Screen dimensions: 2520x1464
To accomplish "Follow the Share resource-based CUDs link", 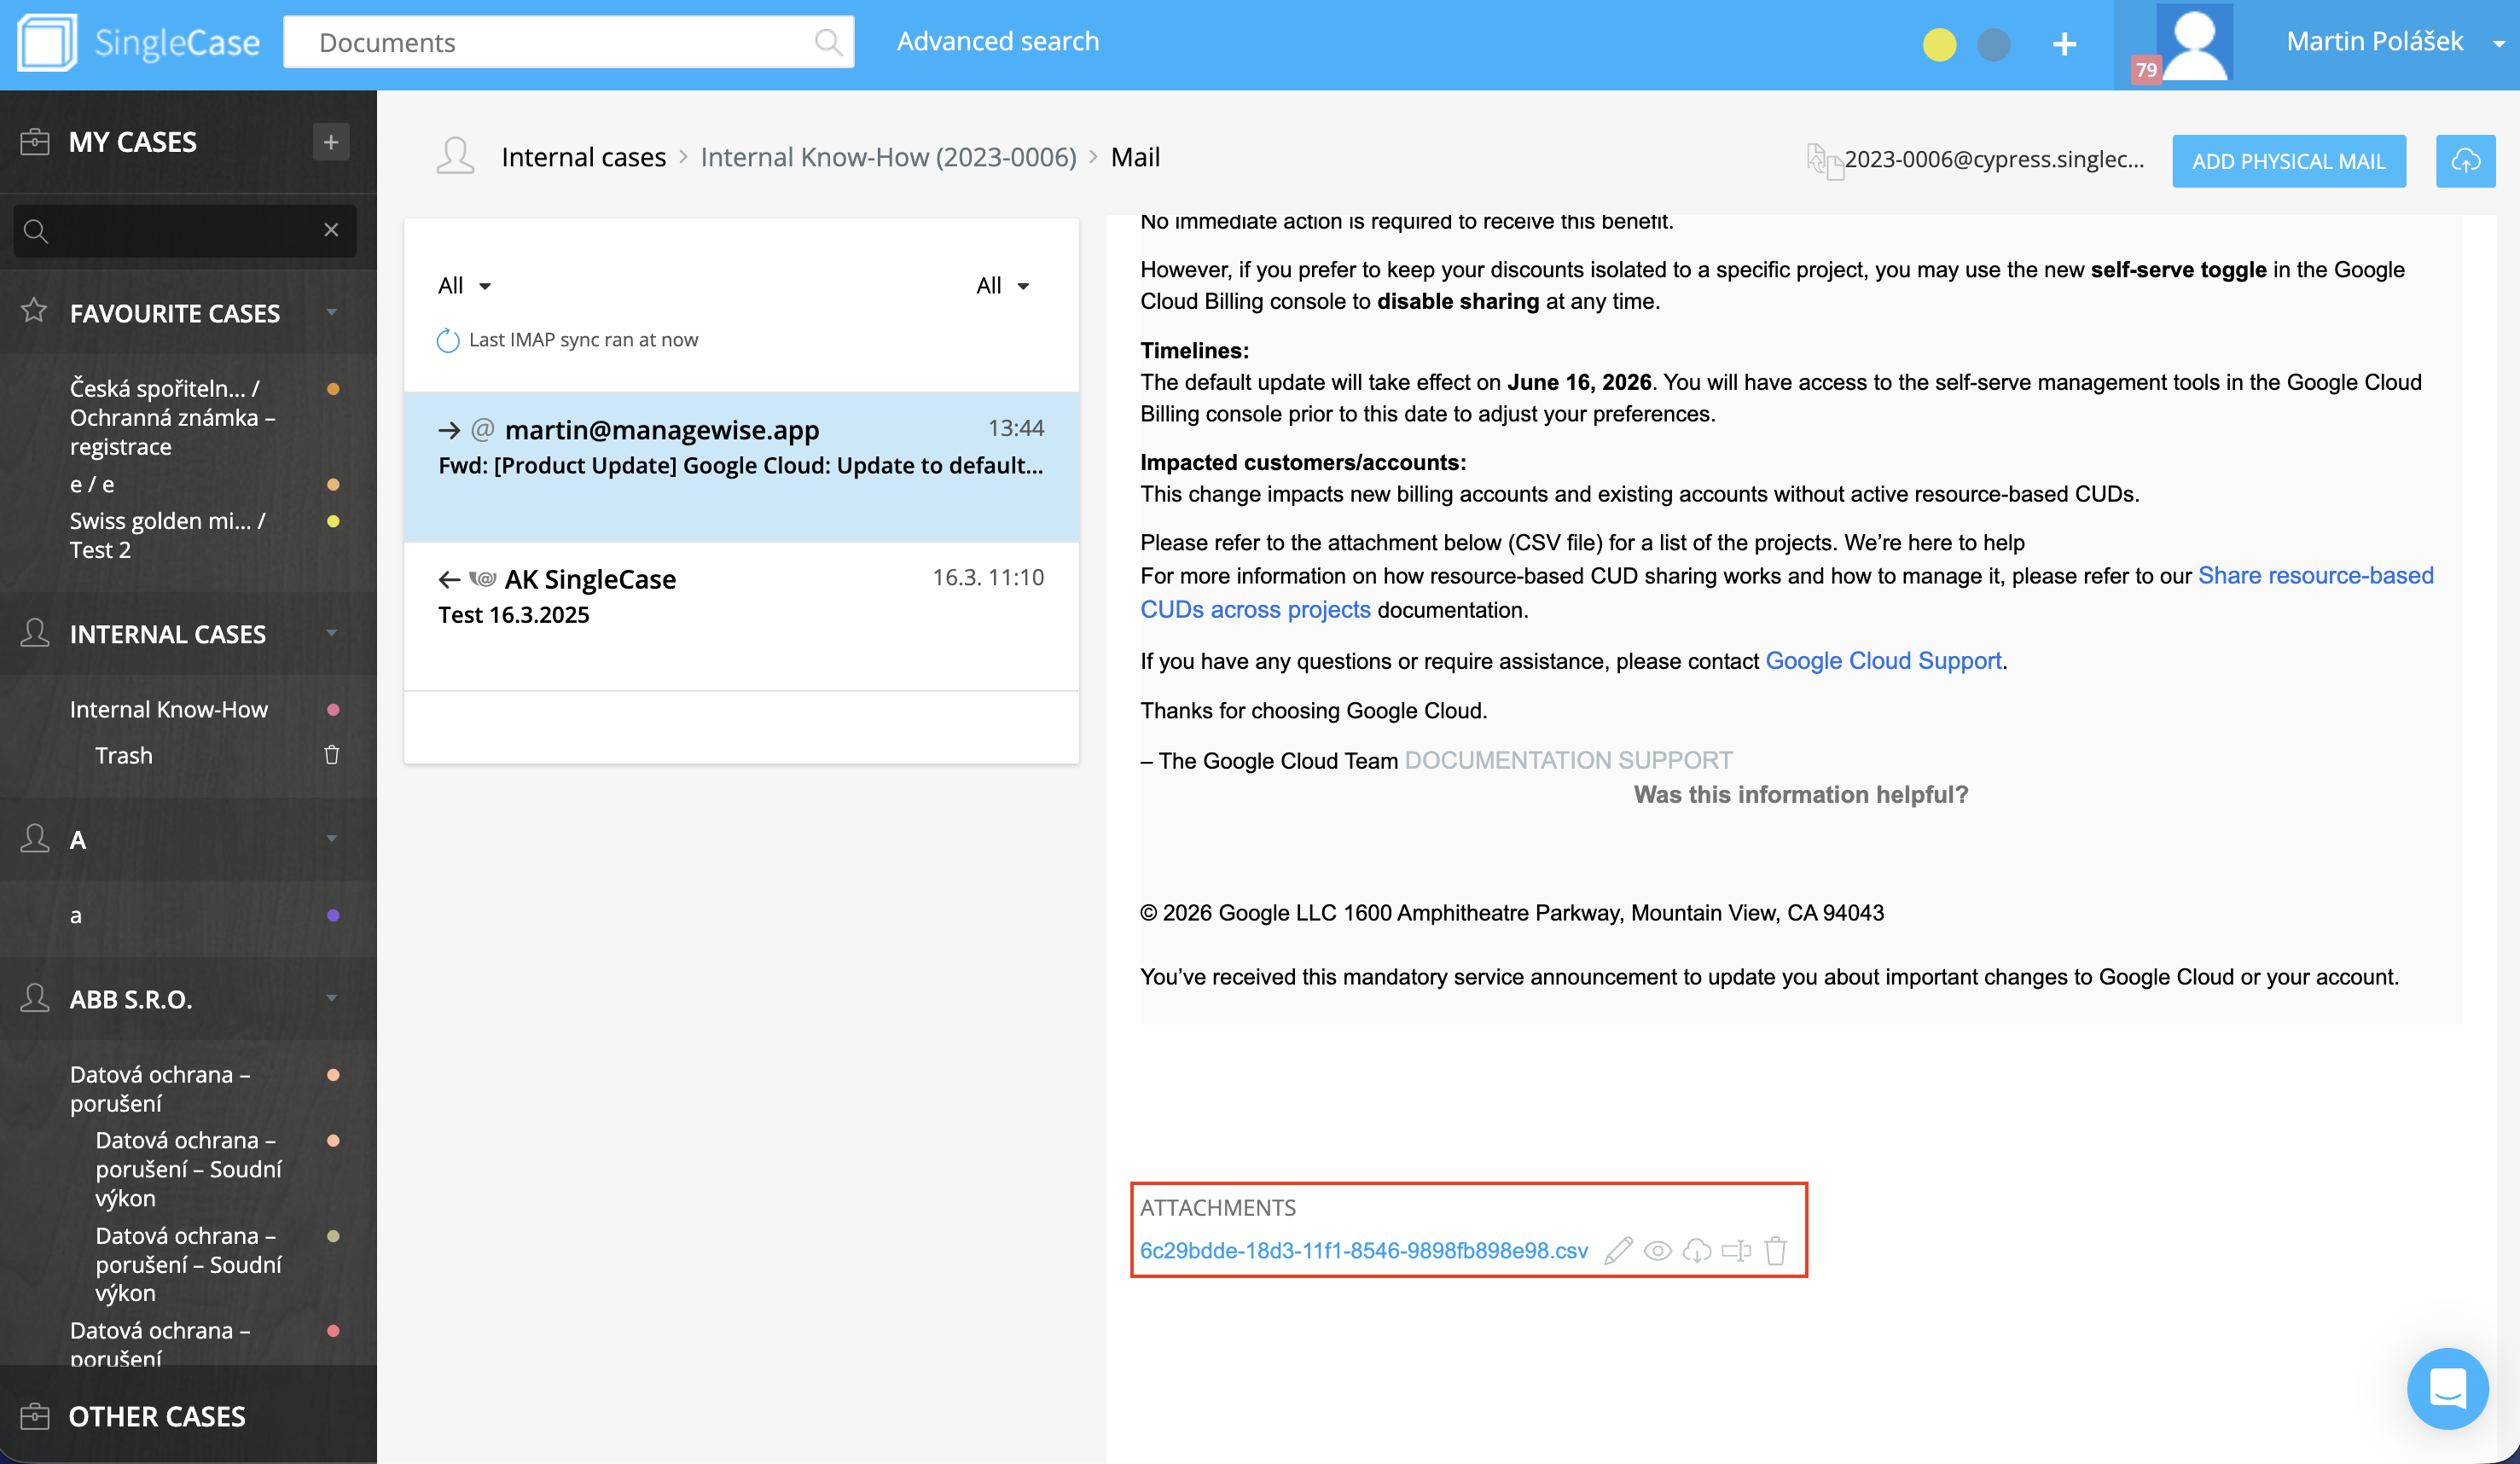I will point(2315,576).
